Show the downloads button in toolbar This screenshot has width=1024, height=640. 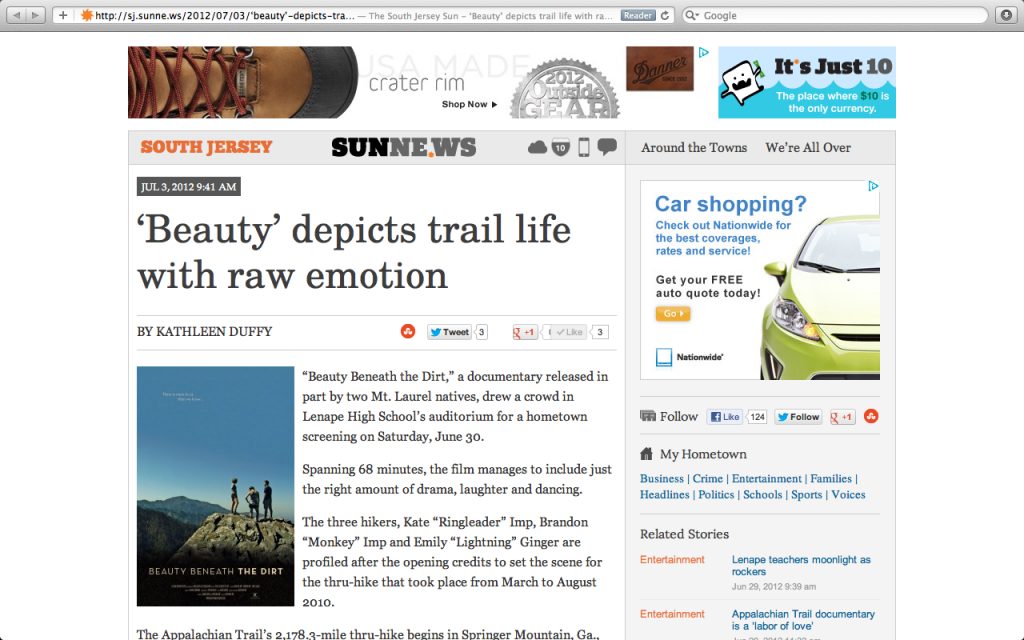1006,15
